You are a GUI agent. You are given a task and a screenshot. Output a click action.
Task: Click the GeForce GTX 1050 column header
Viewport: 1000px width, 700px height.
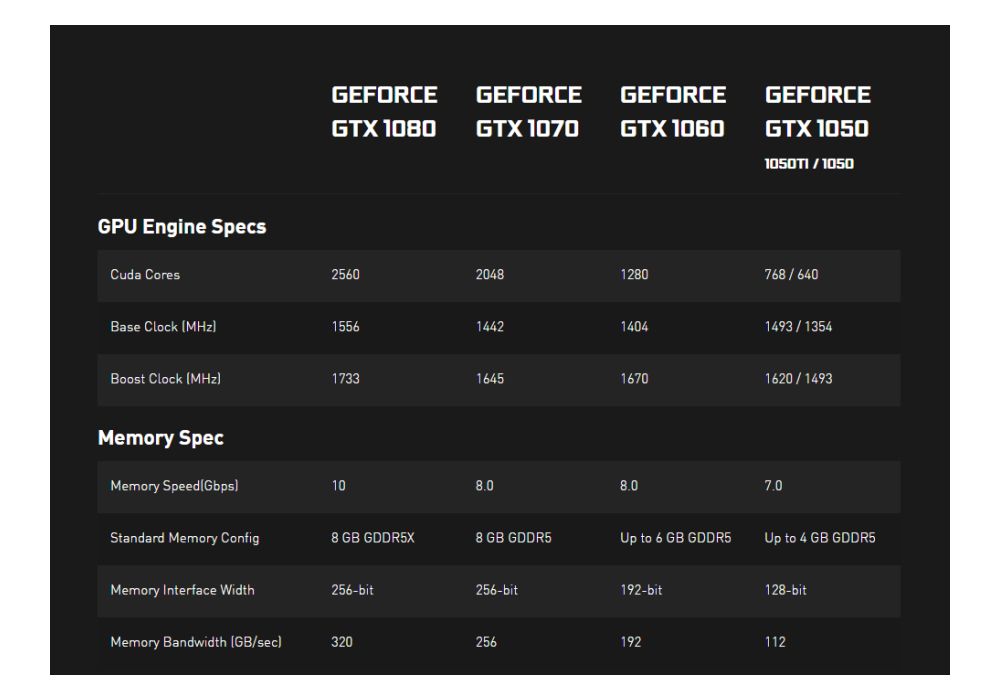(x=818, y=113)
